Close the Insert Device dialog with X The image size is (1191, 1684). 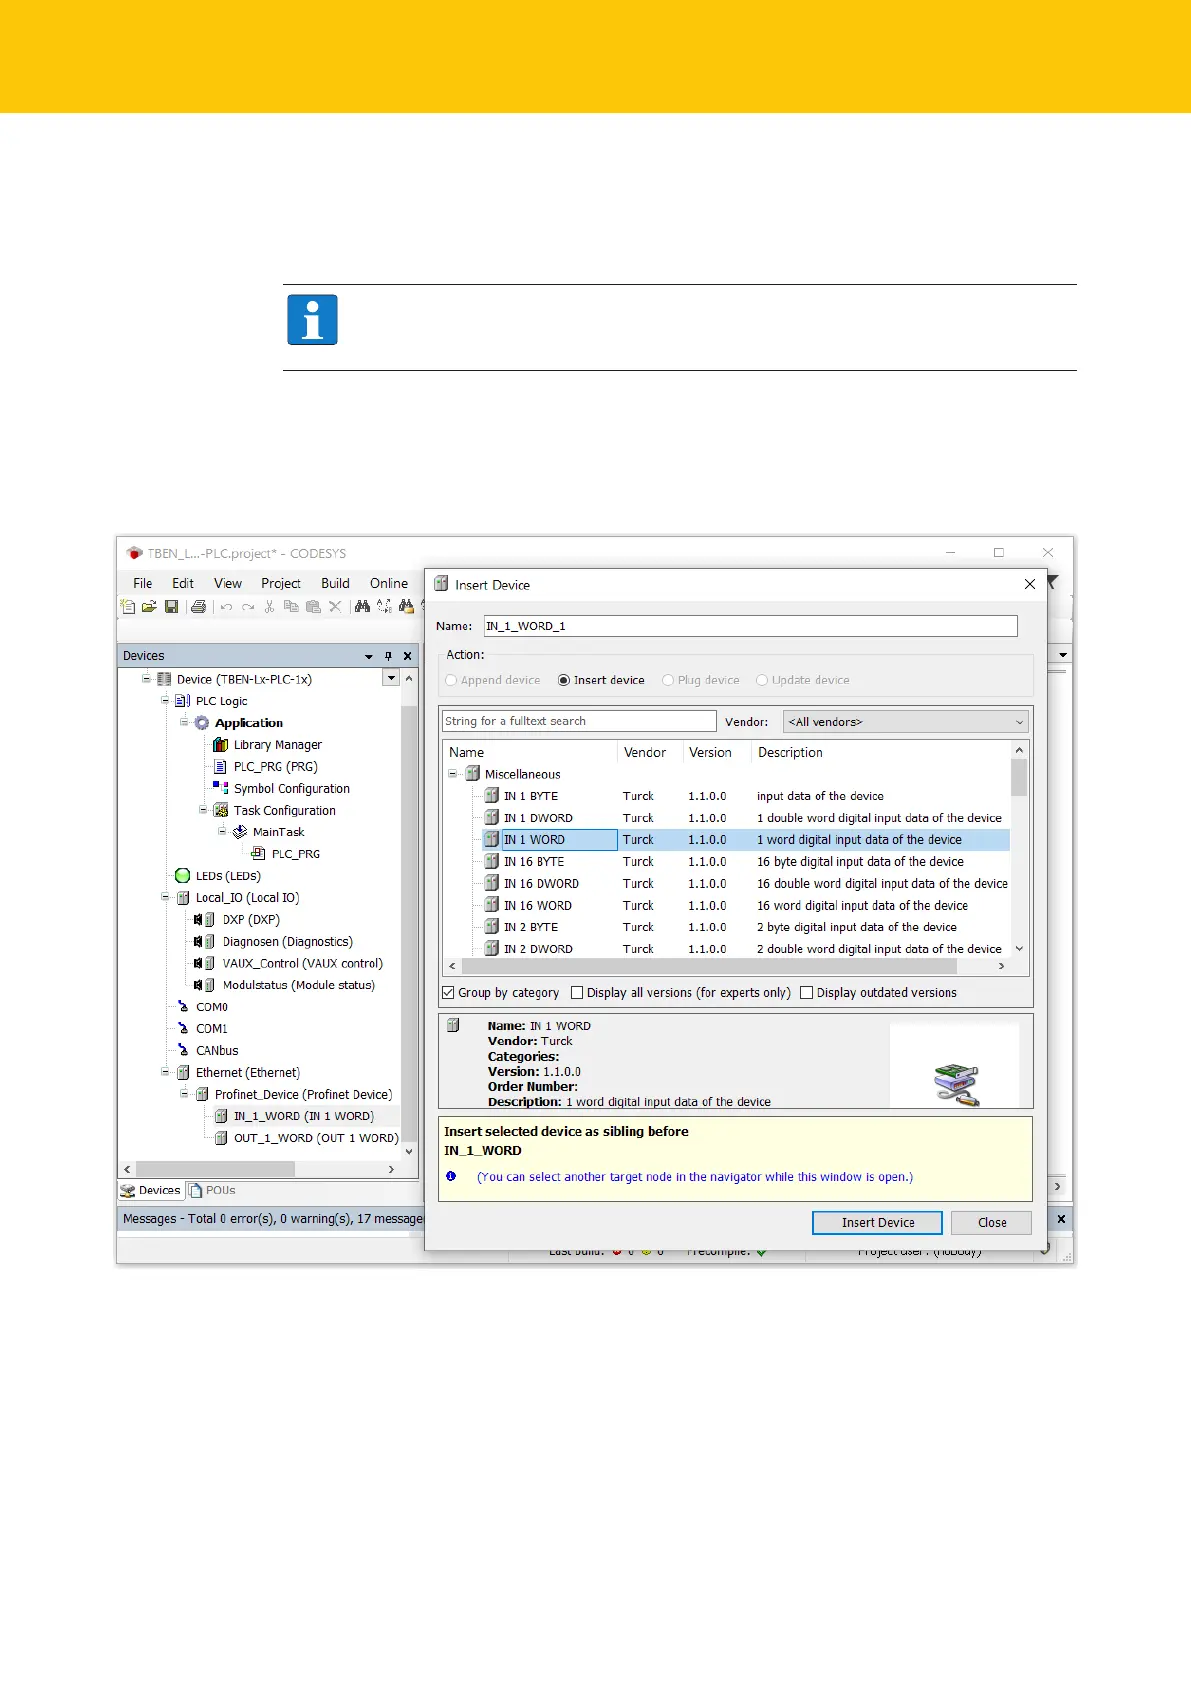(1030, 584)
